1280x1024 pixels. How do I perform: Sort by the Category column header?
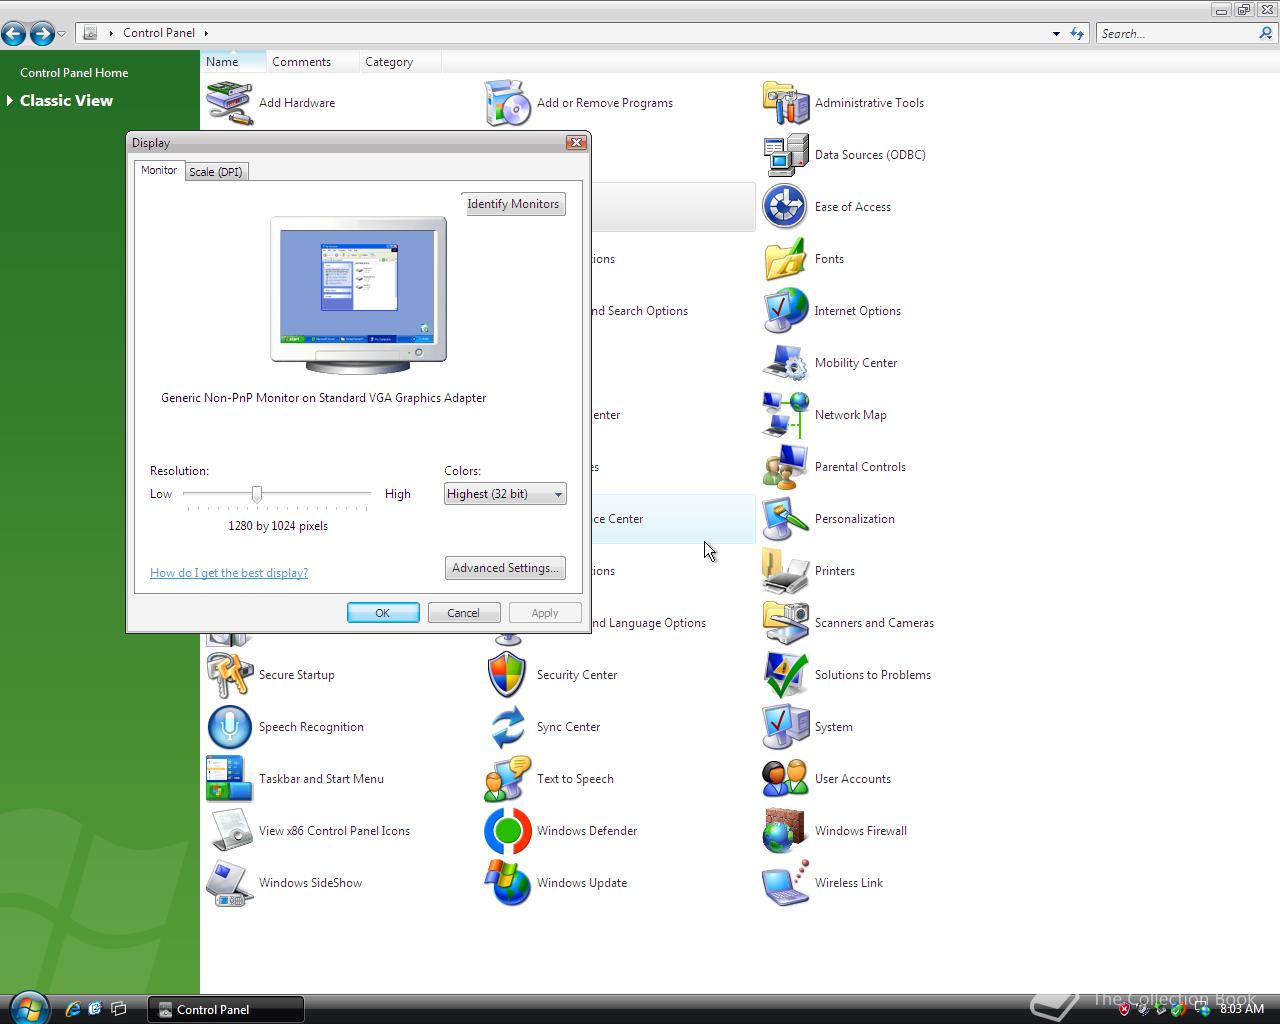click(399, 62)
